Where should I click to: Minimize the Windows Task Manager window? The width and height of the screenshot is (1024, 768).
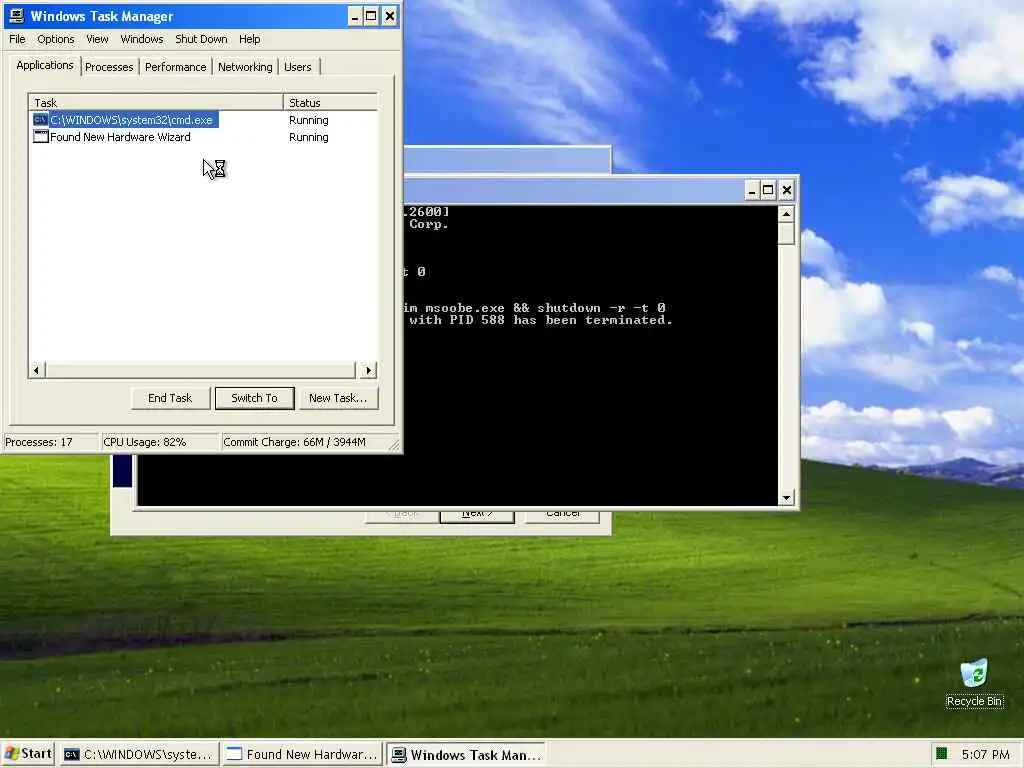(x=355, y=16)
